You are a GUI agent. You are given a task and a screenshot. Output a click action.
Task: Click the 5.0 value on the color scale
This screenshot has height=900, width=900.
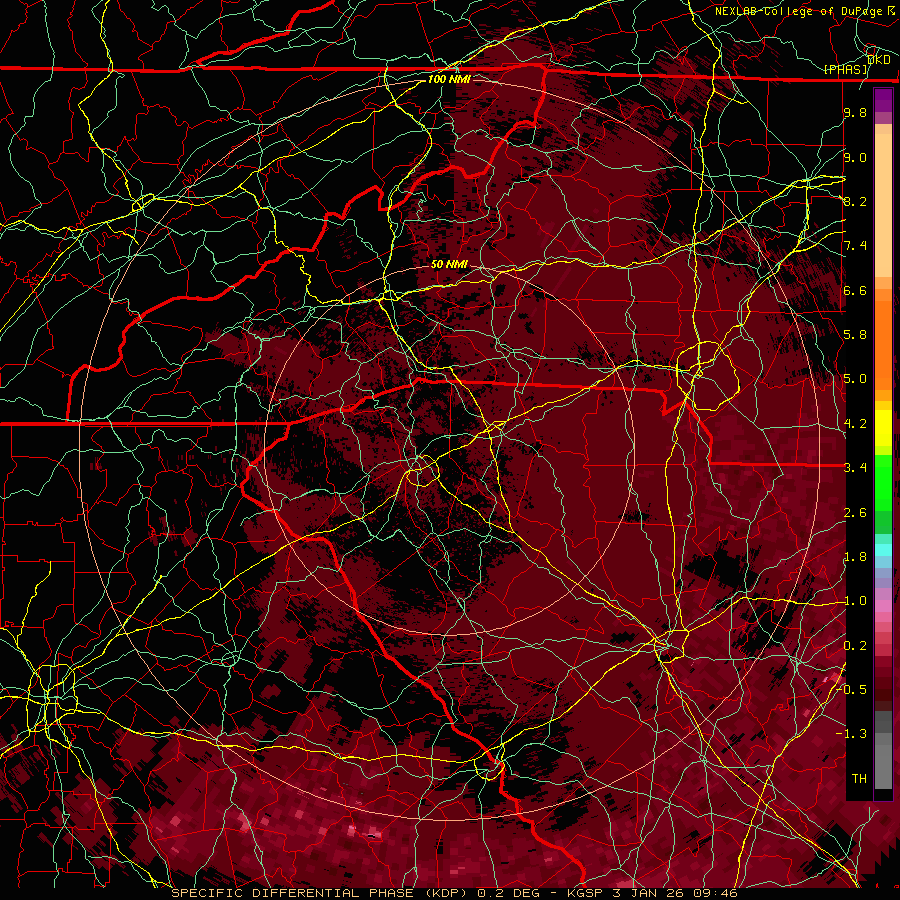(855, 379)
